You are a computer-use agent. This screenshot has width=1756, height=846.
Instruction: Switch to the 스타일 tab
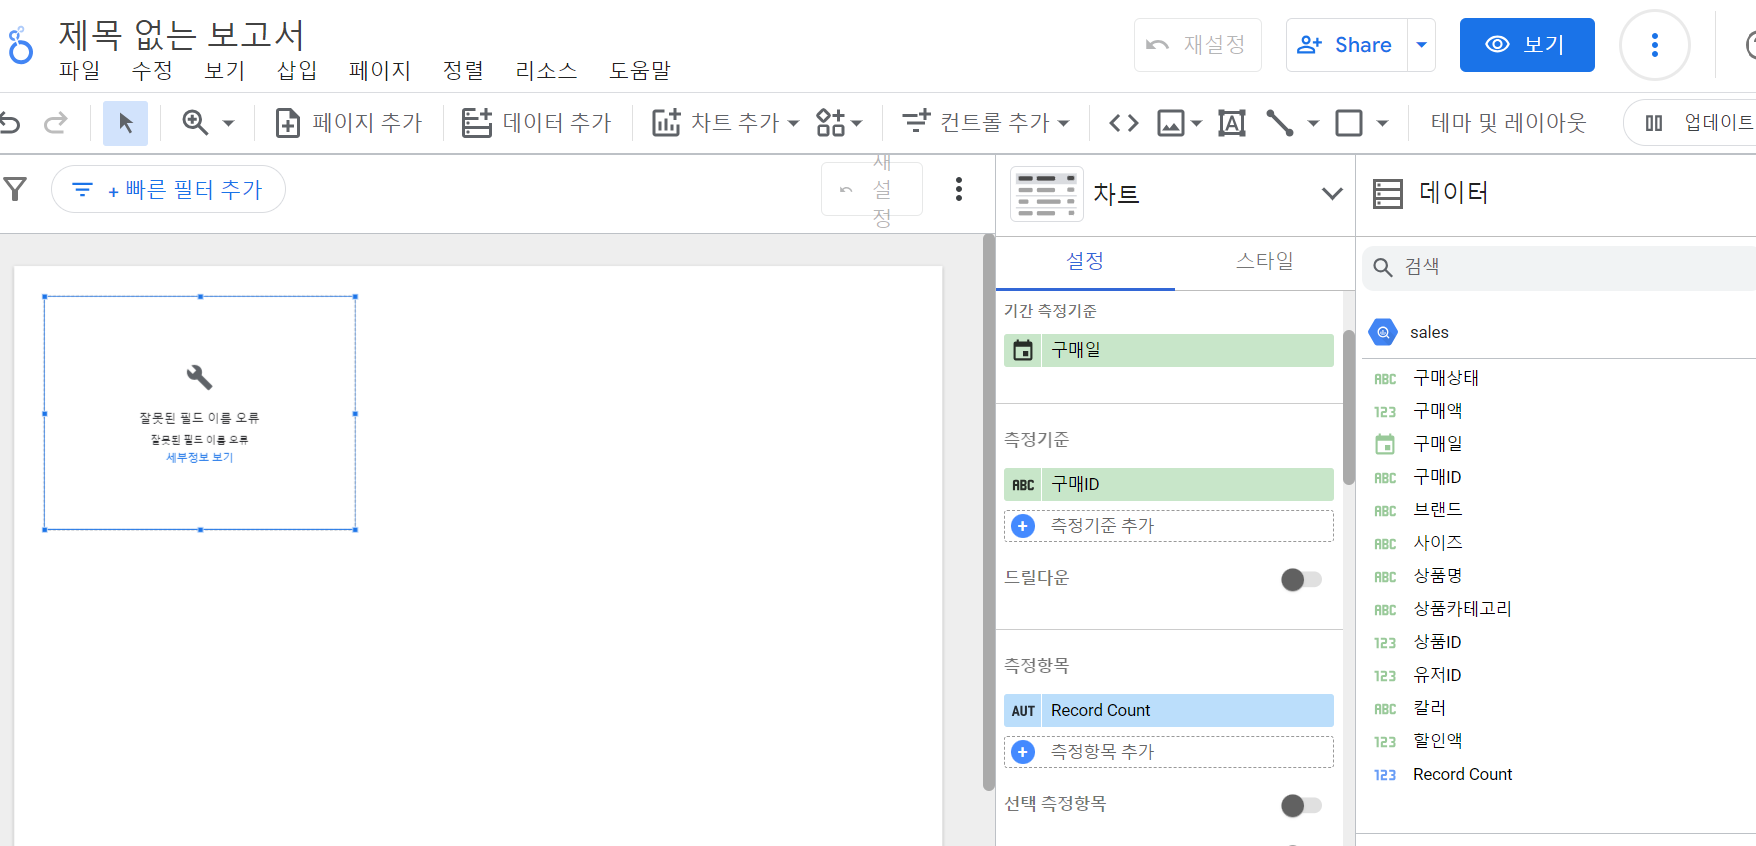pos(1264,261)
